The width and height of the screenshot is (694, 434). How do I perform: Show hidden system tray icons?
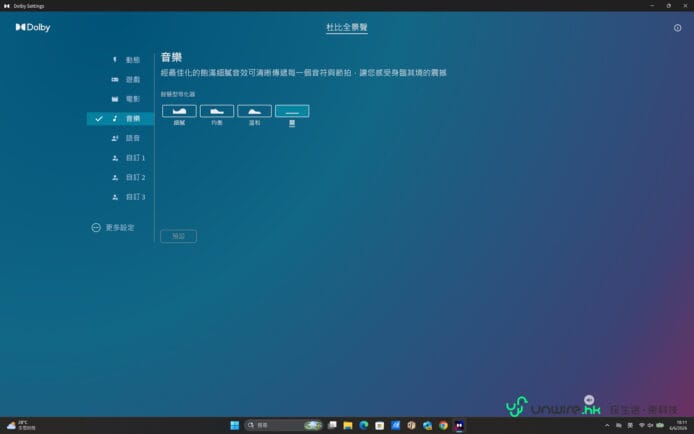coord(607,425)
